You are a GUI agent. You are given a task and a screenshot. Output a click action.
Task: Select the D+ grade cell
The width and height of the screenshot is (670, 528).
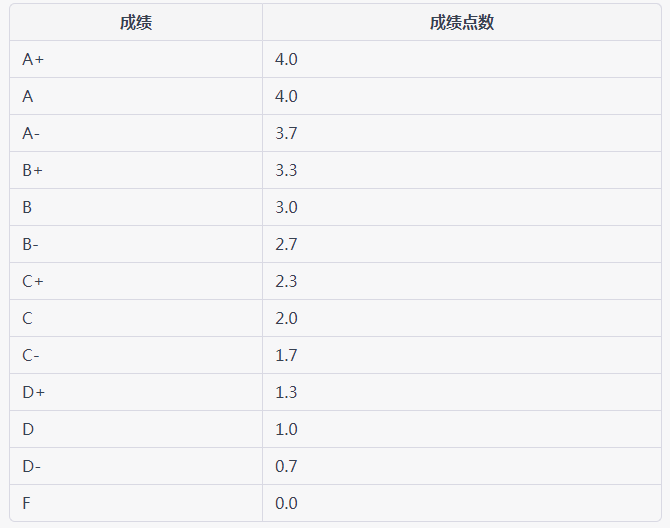[x=136, y=392]
